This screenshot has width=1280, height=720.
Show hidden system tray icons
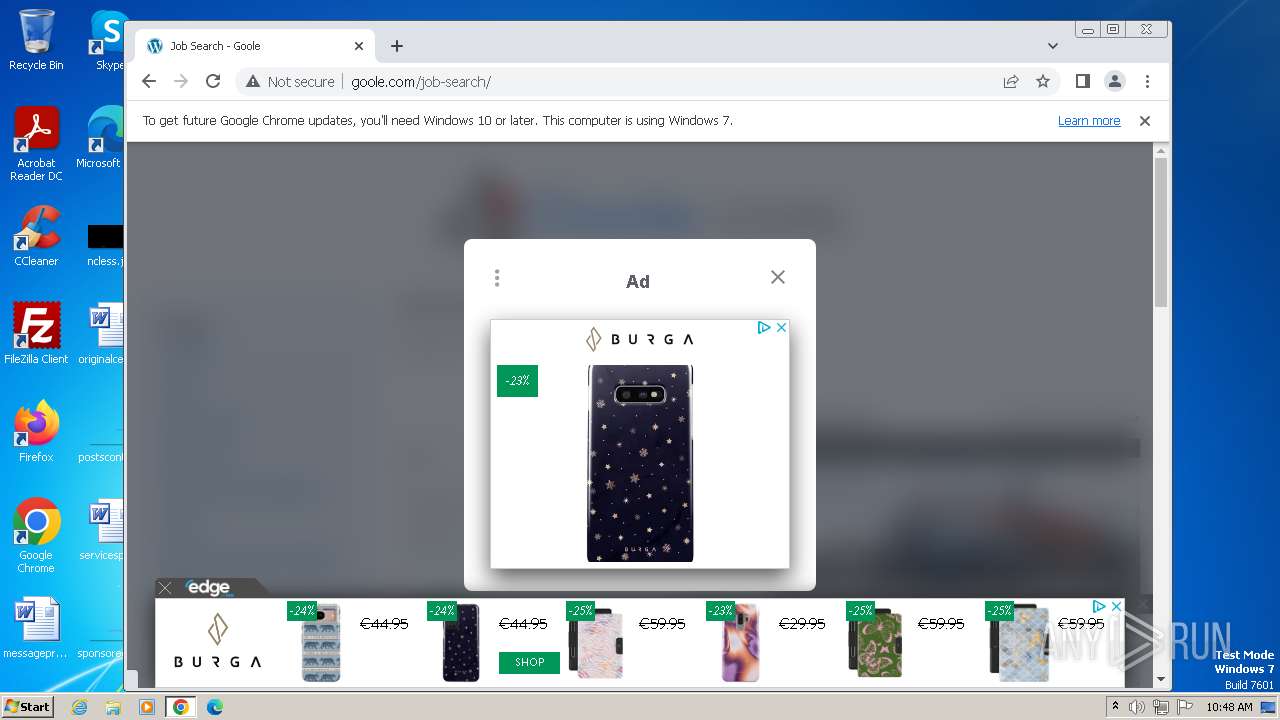click(x=1115, y=707)
